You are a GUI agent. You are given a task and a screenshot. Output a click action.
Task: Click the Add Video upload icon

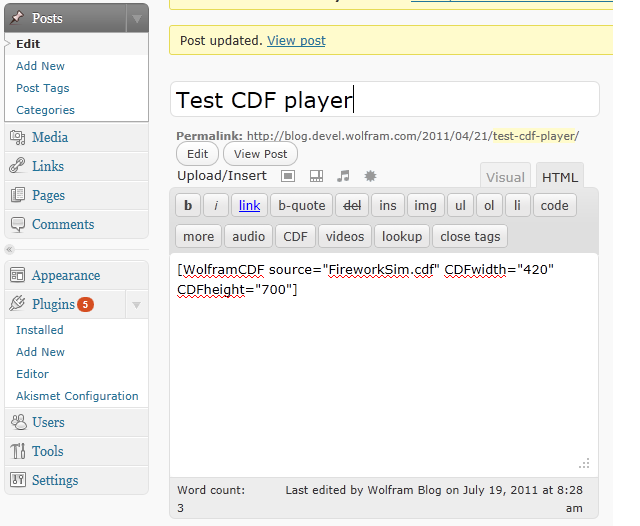click(316, 176)
